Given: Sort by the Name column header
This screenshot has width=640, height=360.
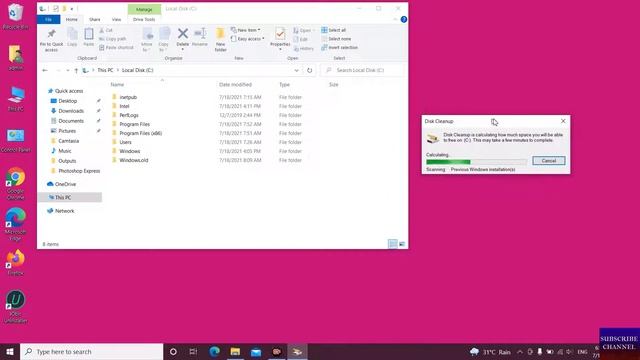Looking at the screenshot, I should point(117,84).
